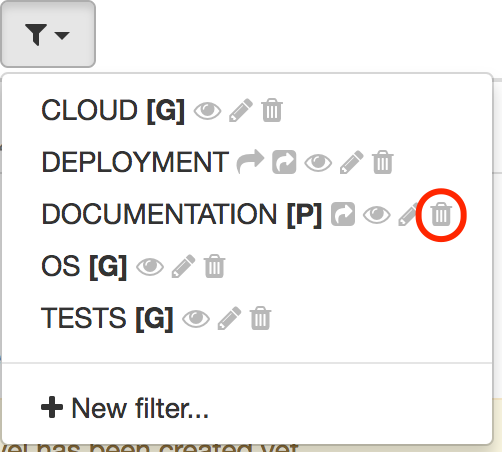Screen dimensions: 502x452
Task: Toggle visibility eye for DEPLOYMENT filter
Action: point(318,163)
